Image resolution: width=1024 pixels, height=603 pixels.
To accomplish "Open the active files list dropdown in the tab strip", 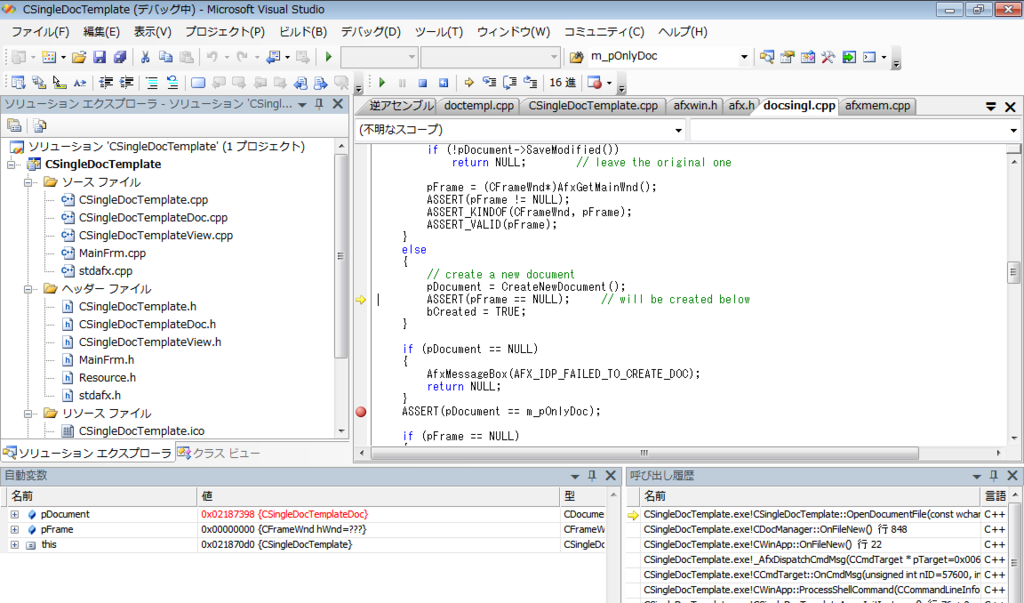I will click(x=991, y=106).
